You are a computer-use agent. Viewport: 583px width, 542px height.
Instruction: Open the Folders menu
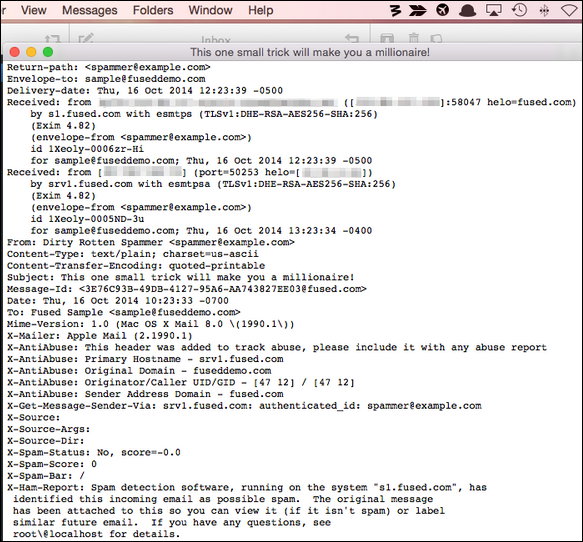(x=153, y=10)
